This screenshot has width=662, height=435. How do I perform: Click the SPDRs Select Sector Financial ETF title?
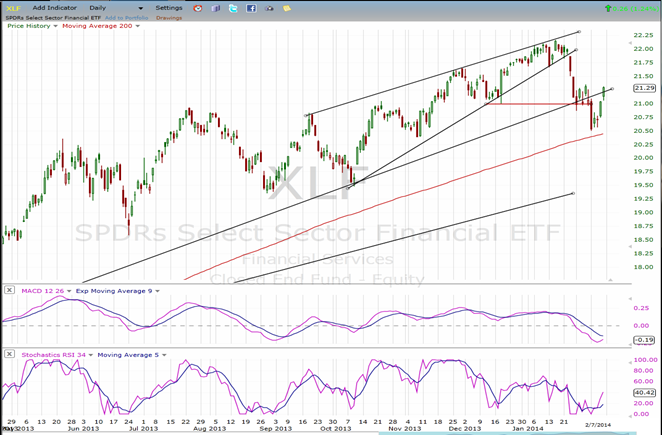click(x=53, y=18)
